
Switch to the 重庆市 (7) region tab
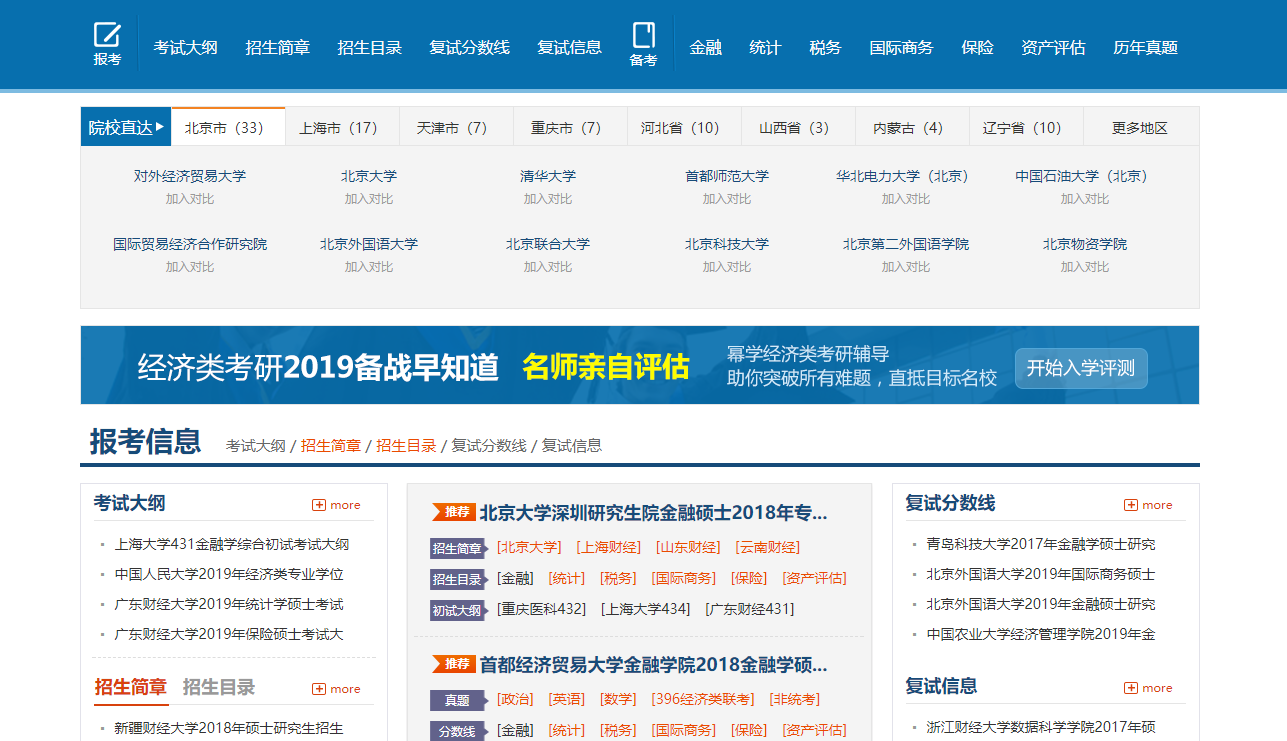[570, 128]
